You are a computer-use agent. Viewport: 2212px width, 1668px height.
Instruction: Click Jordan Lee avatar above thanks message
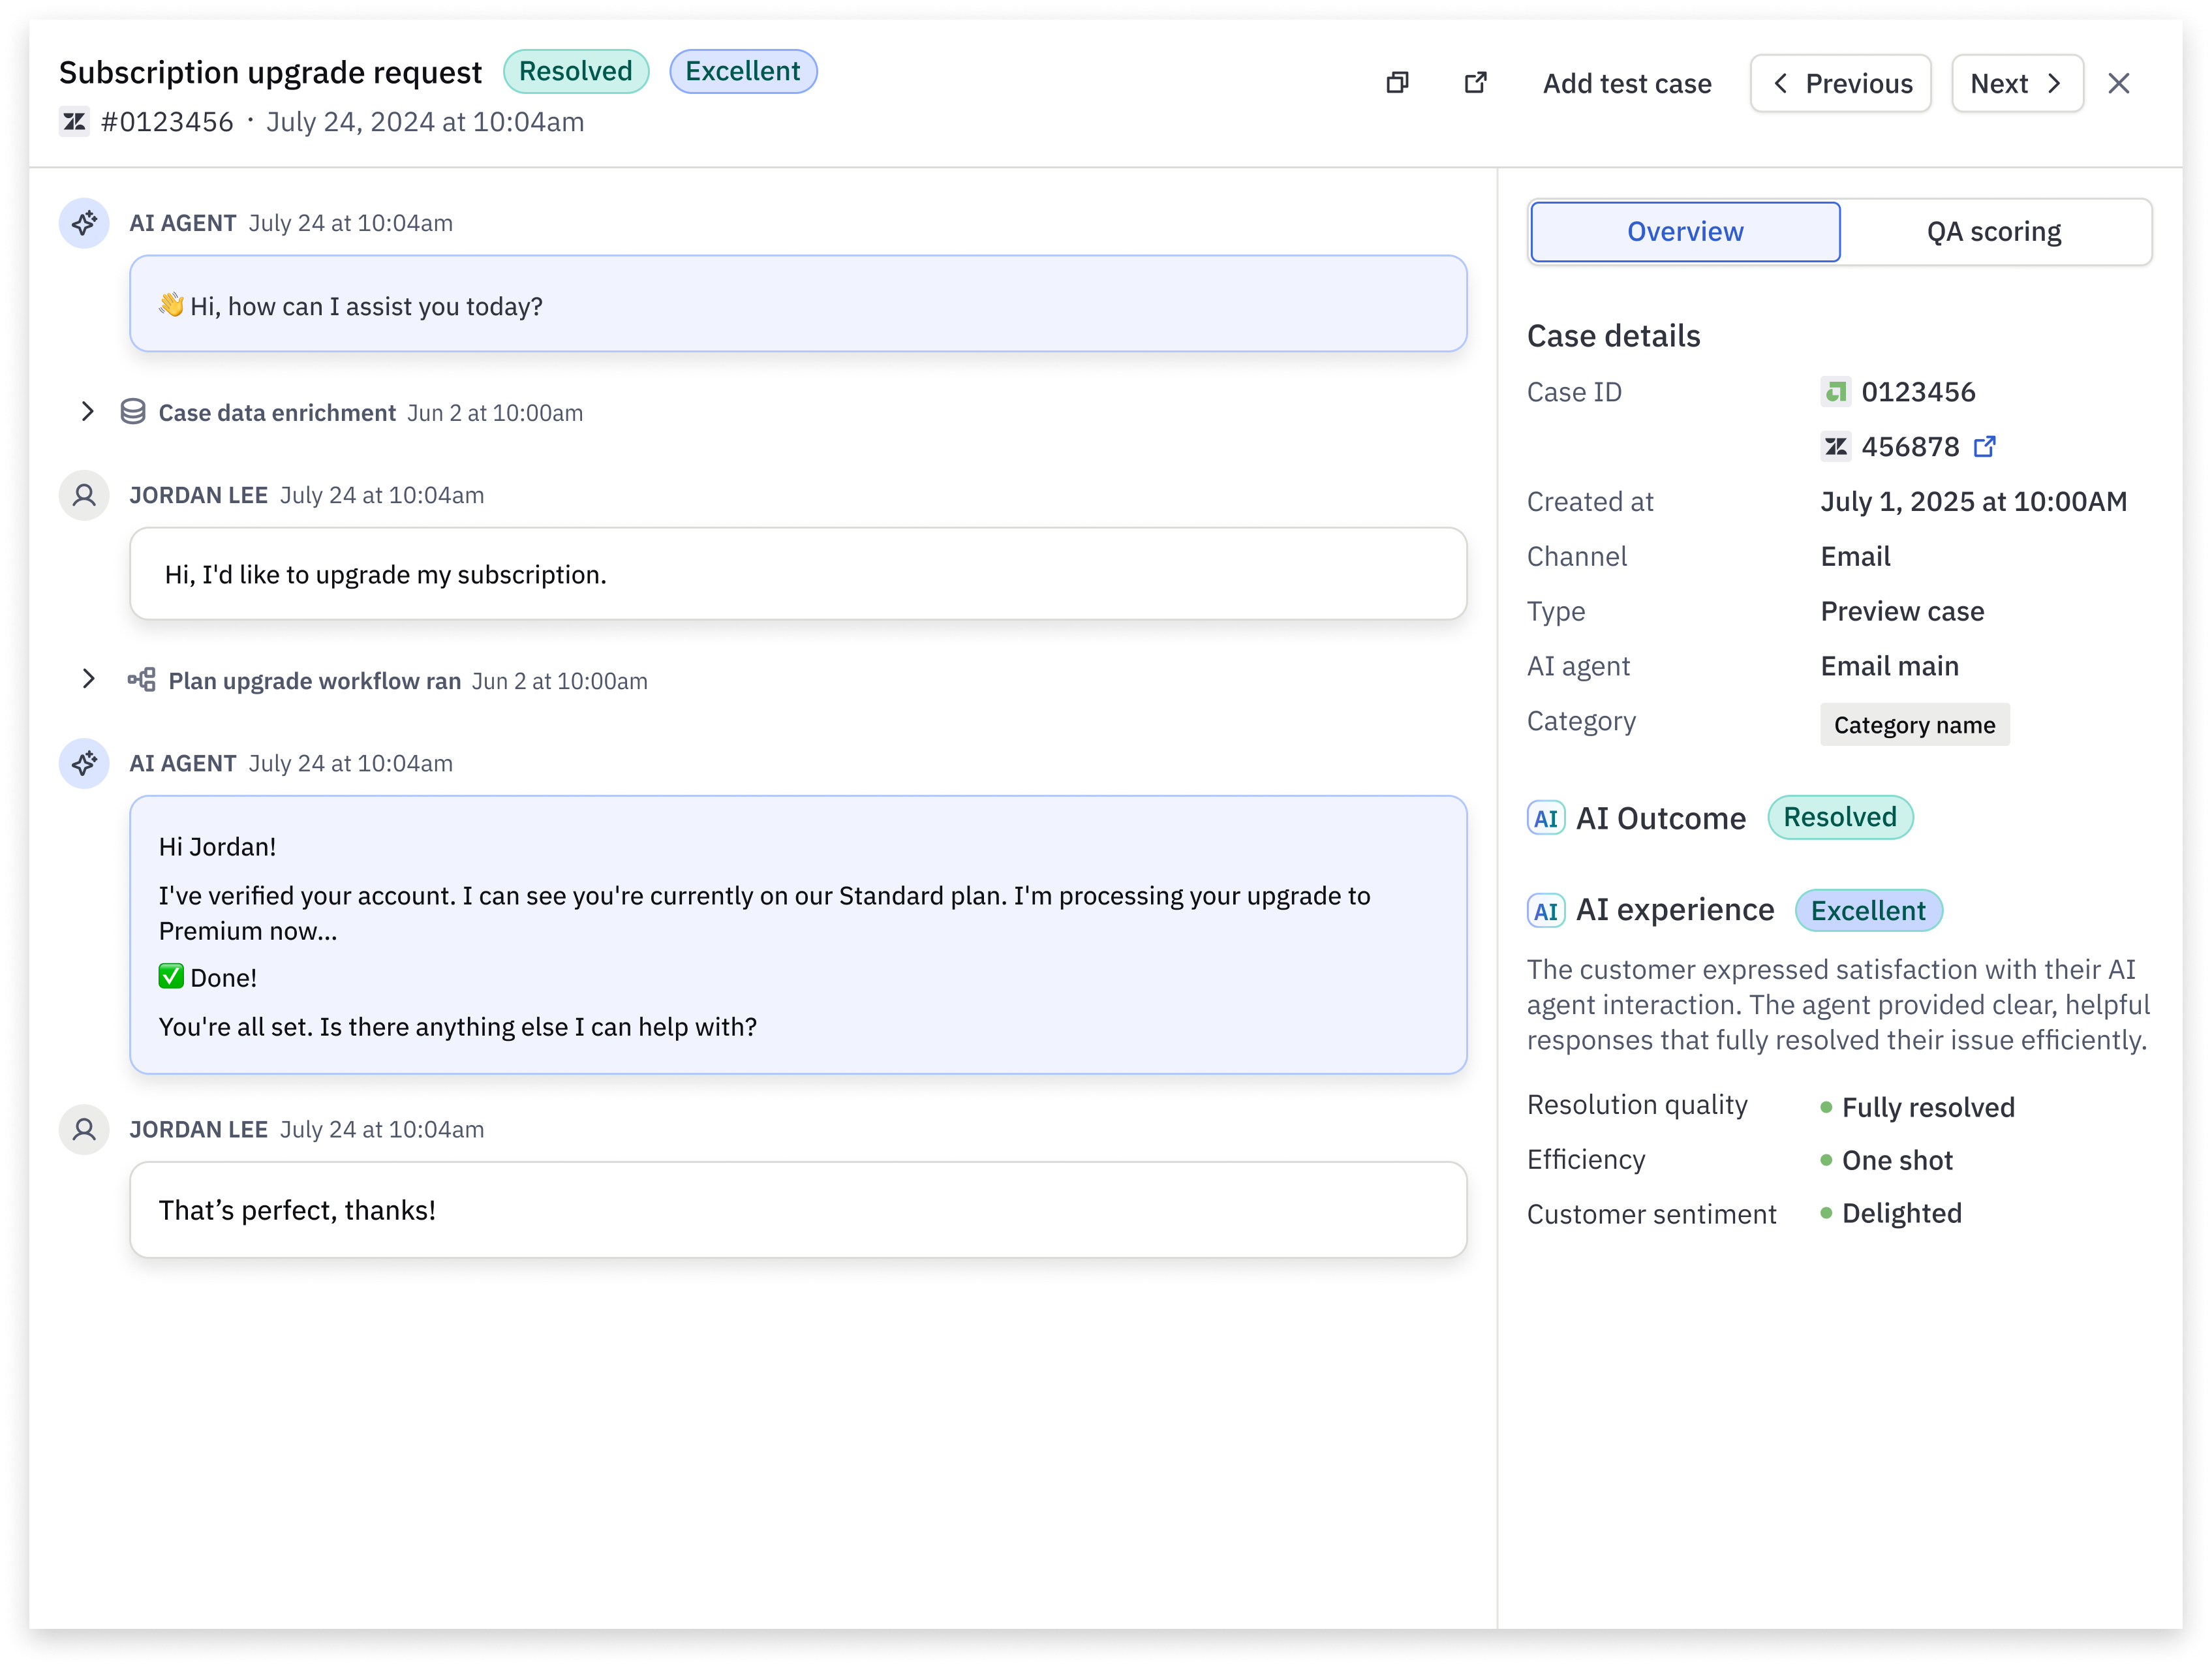click(x=84, y=1129)
